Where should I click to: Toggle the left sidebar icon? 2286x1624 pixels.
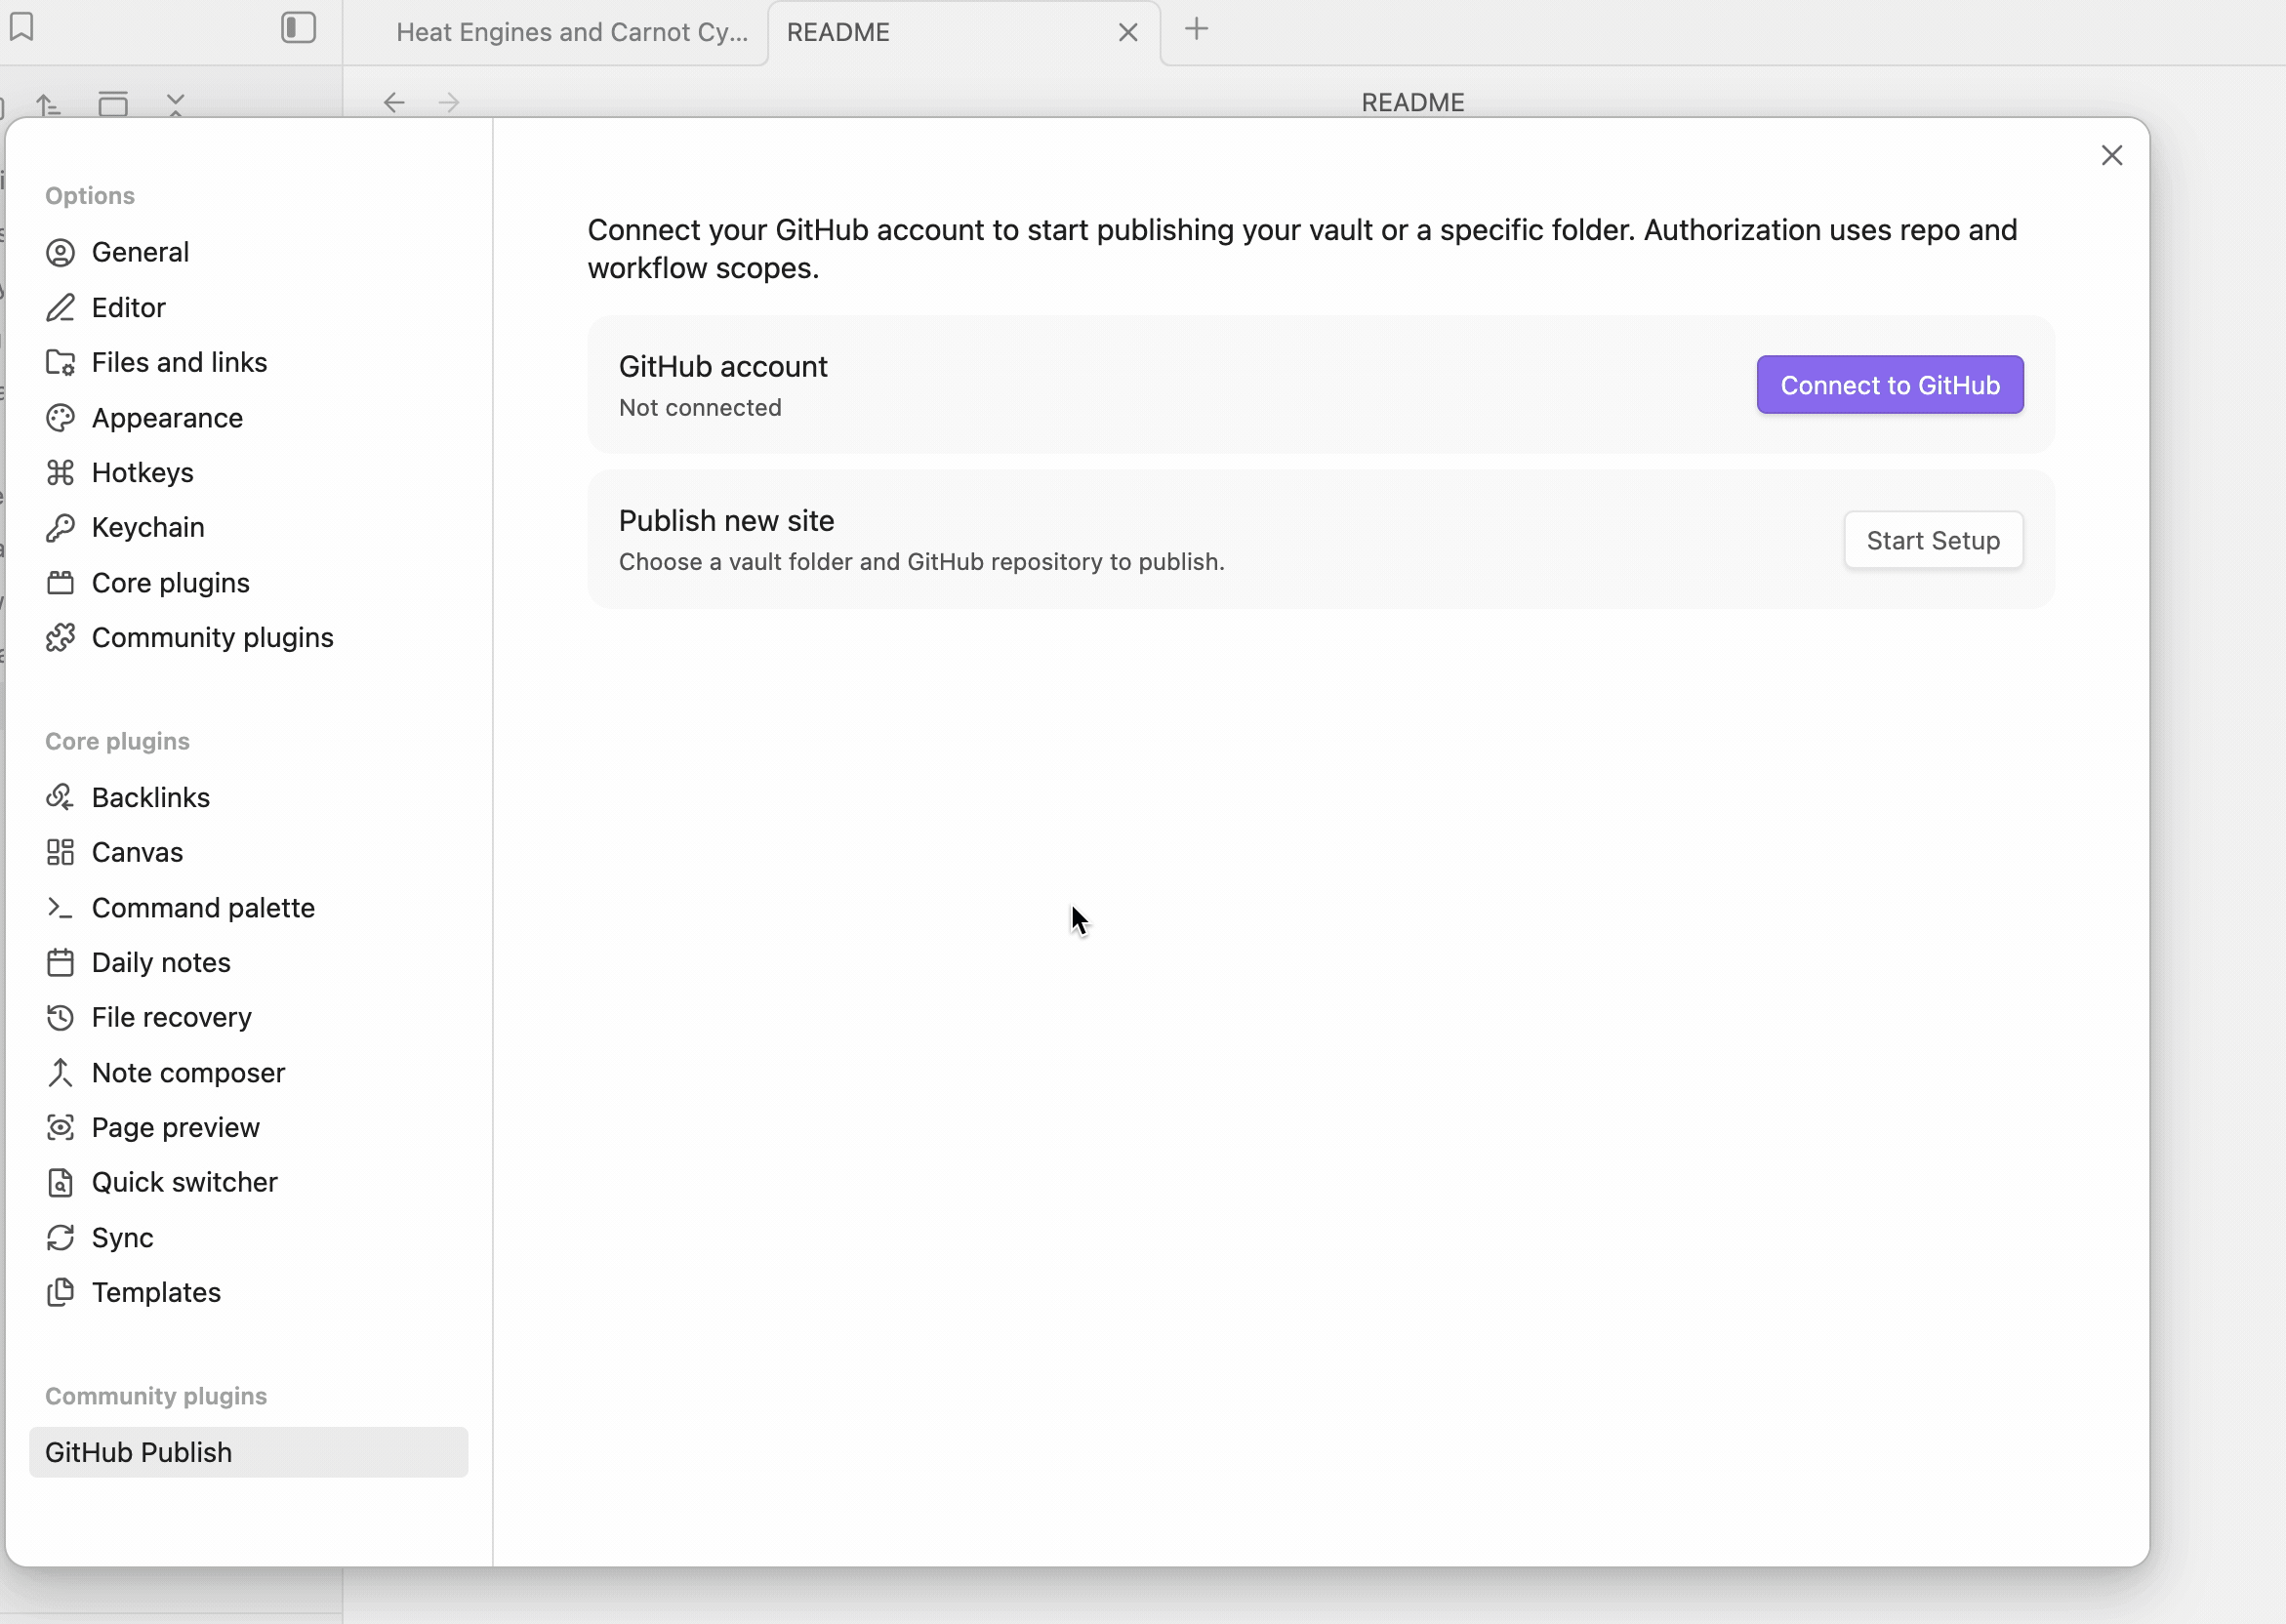click(x=298, y=27)
